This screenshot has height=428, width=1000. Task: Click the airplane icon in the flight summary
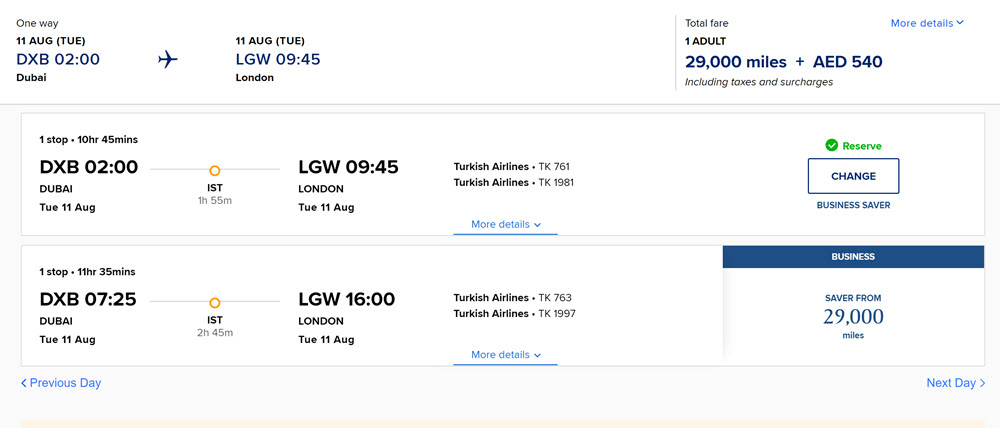168,60
